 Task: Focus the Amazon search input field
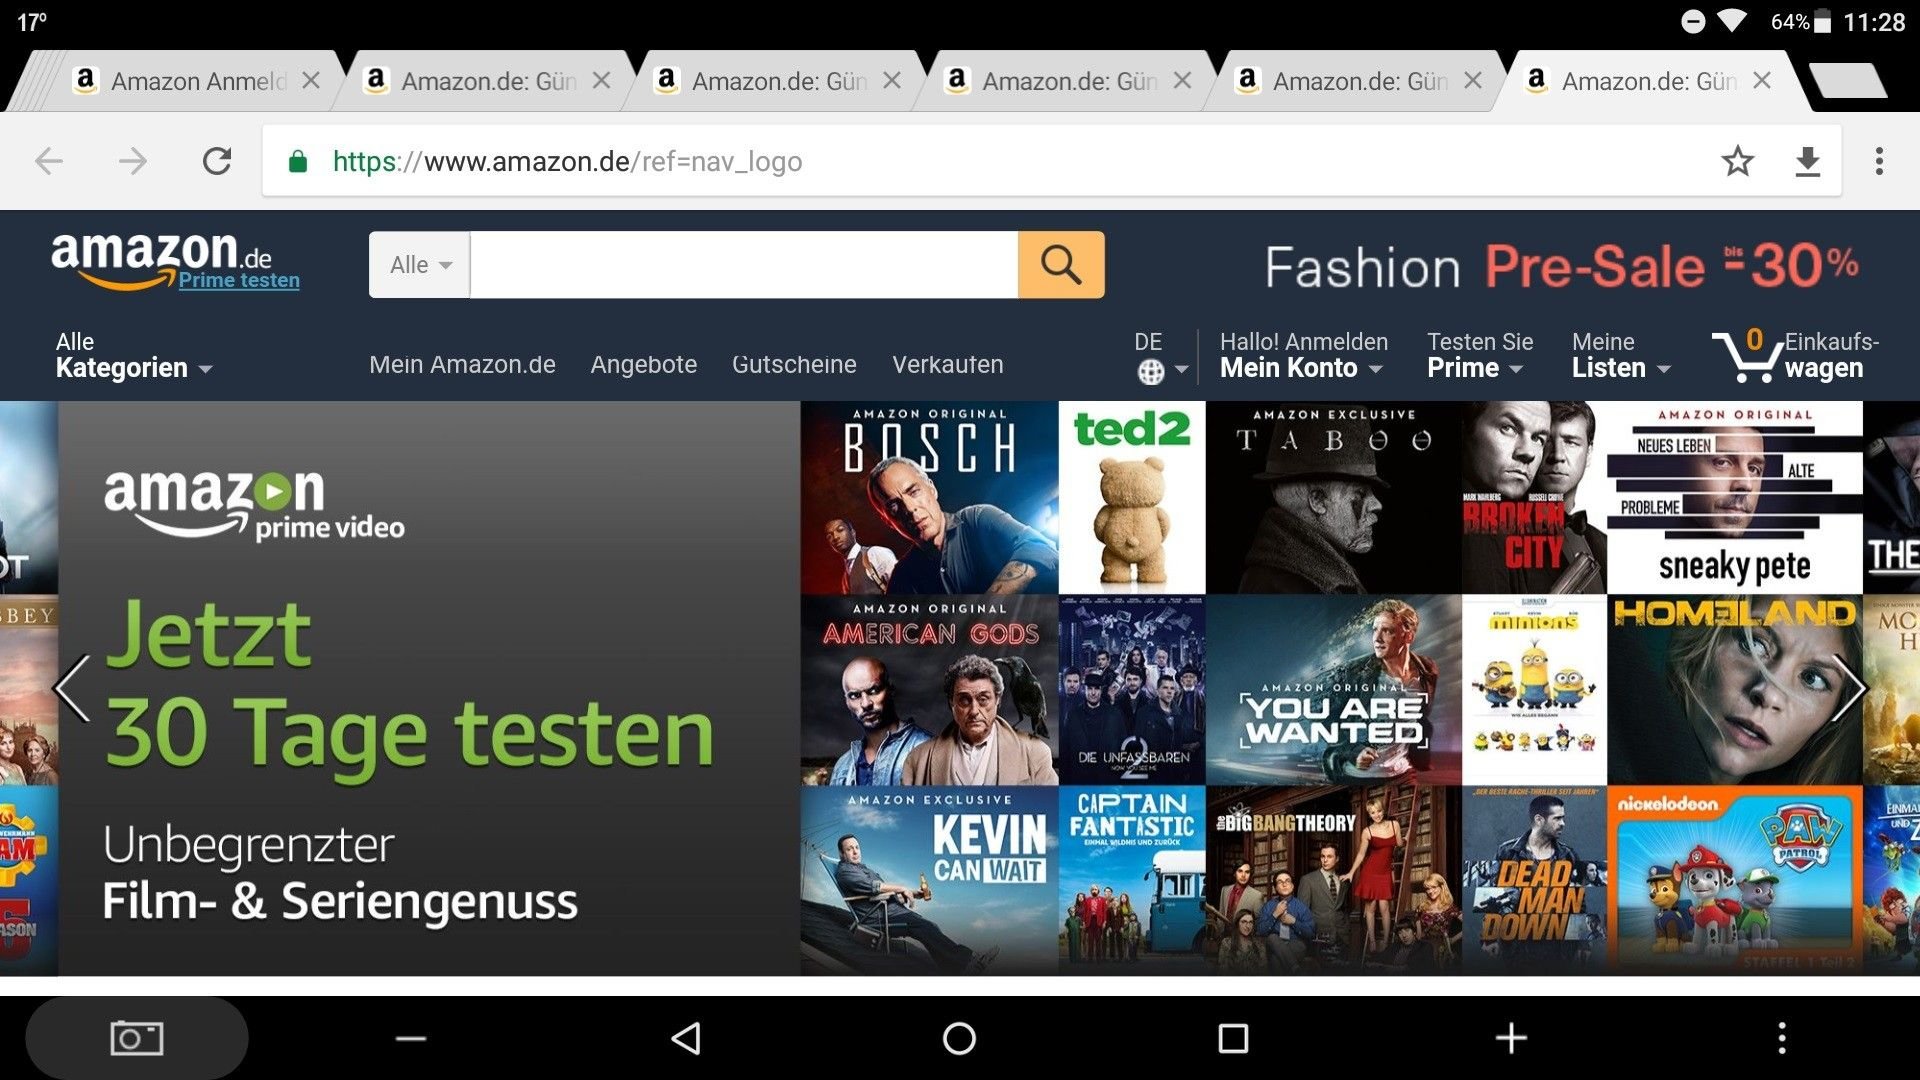[x=744, y=265]
